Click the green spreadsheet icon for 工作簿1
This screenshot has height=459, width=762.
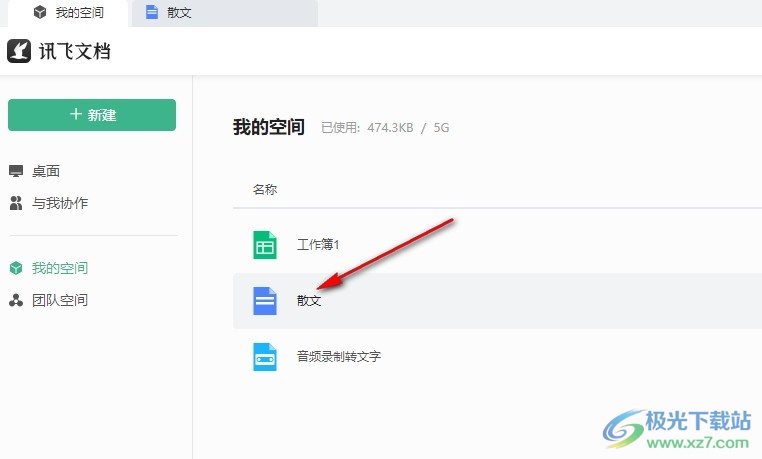(x=265, y=245)
